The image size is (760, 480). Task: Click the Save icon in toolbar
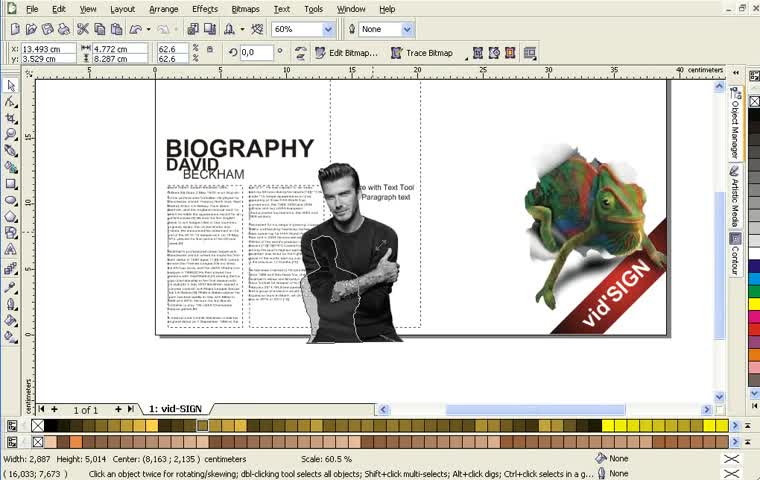pos(48,29)
